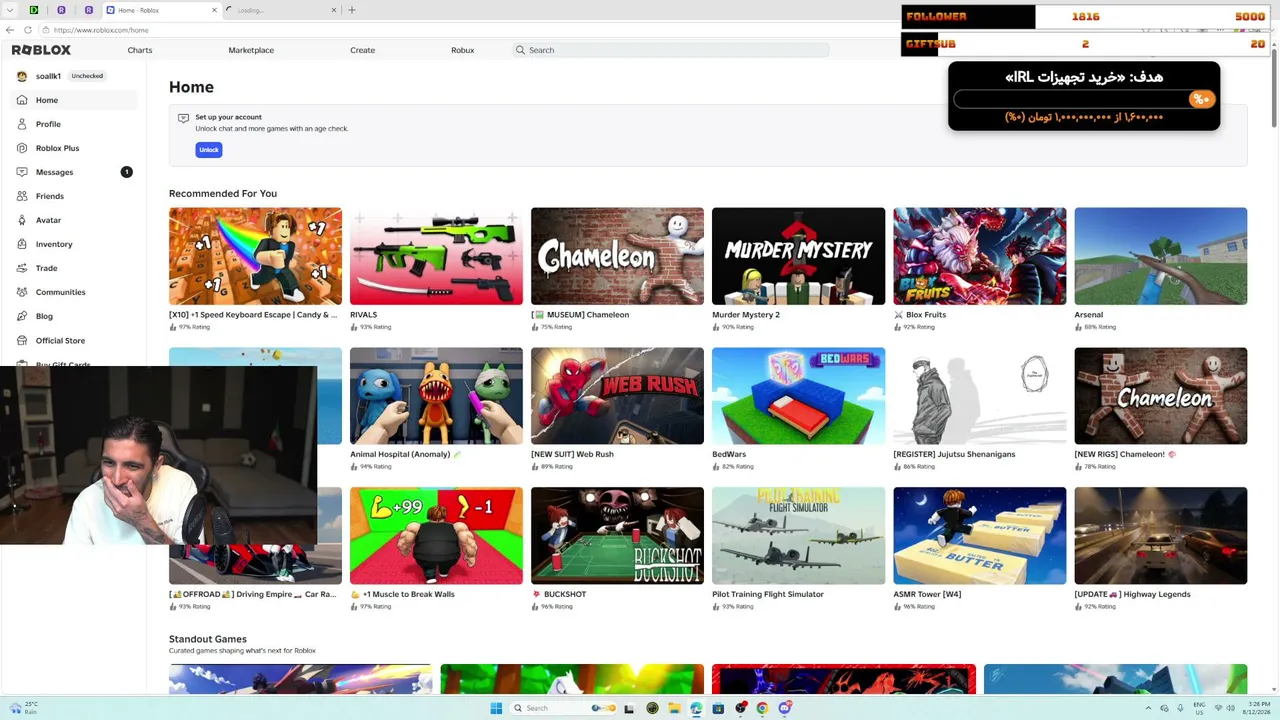Open the network icon in system tray
Image resolution: width=1280 pixels, height=720 pixels.
click(1217, 708)
